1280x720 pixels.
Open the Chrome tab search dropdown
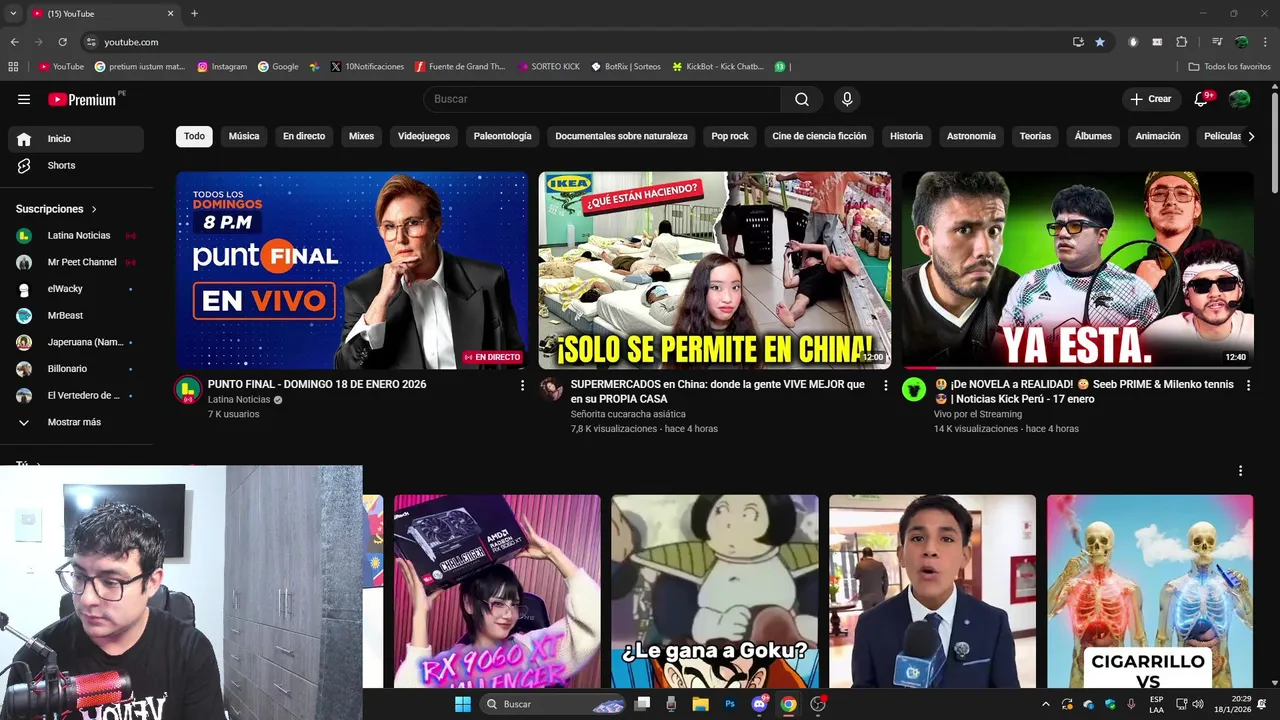pyautogui.click(x=13, y=13)
